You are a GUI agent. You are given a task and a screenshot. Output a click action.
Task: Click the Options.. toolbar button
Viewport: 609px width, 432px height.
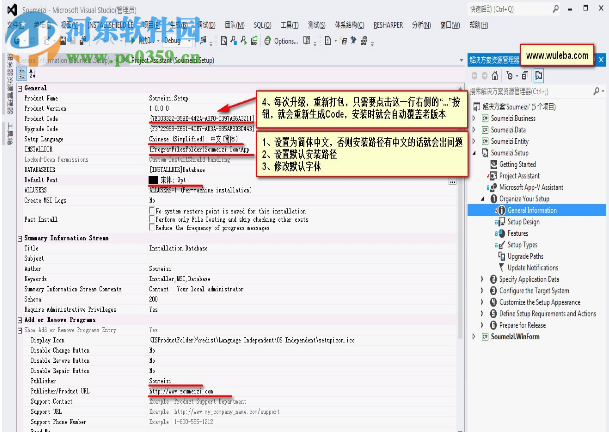pos(286,41)
